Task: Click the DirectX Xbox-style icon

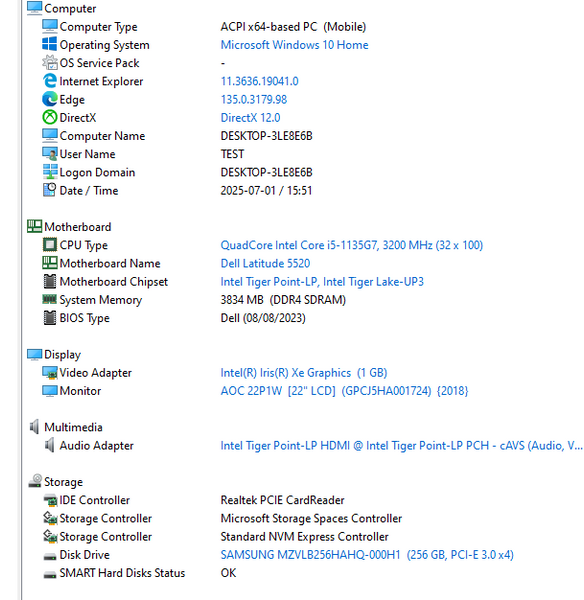Action: [50, 117]
